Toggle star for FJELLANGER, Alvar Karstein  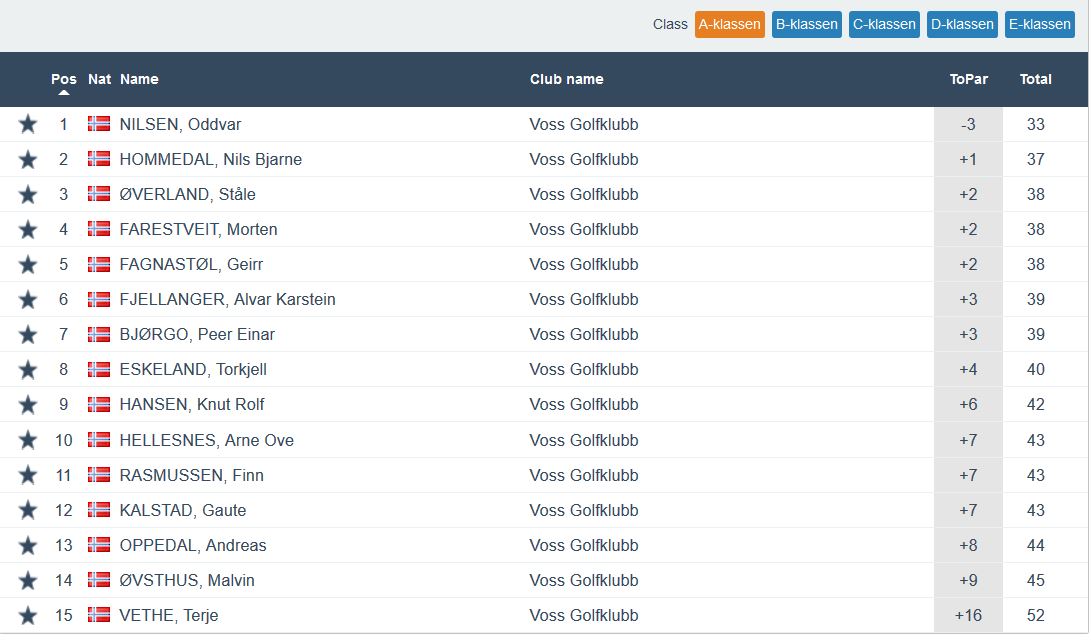[28, 299]
